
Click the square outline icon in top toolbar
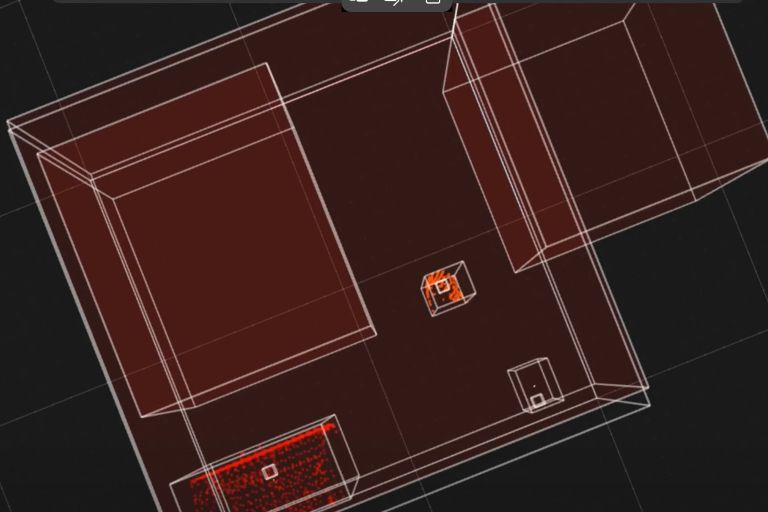coord(433,2)
